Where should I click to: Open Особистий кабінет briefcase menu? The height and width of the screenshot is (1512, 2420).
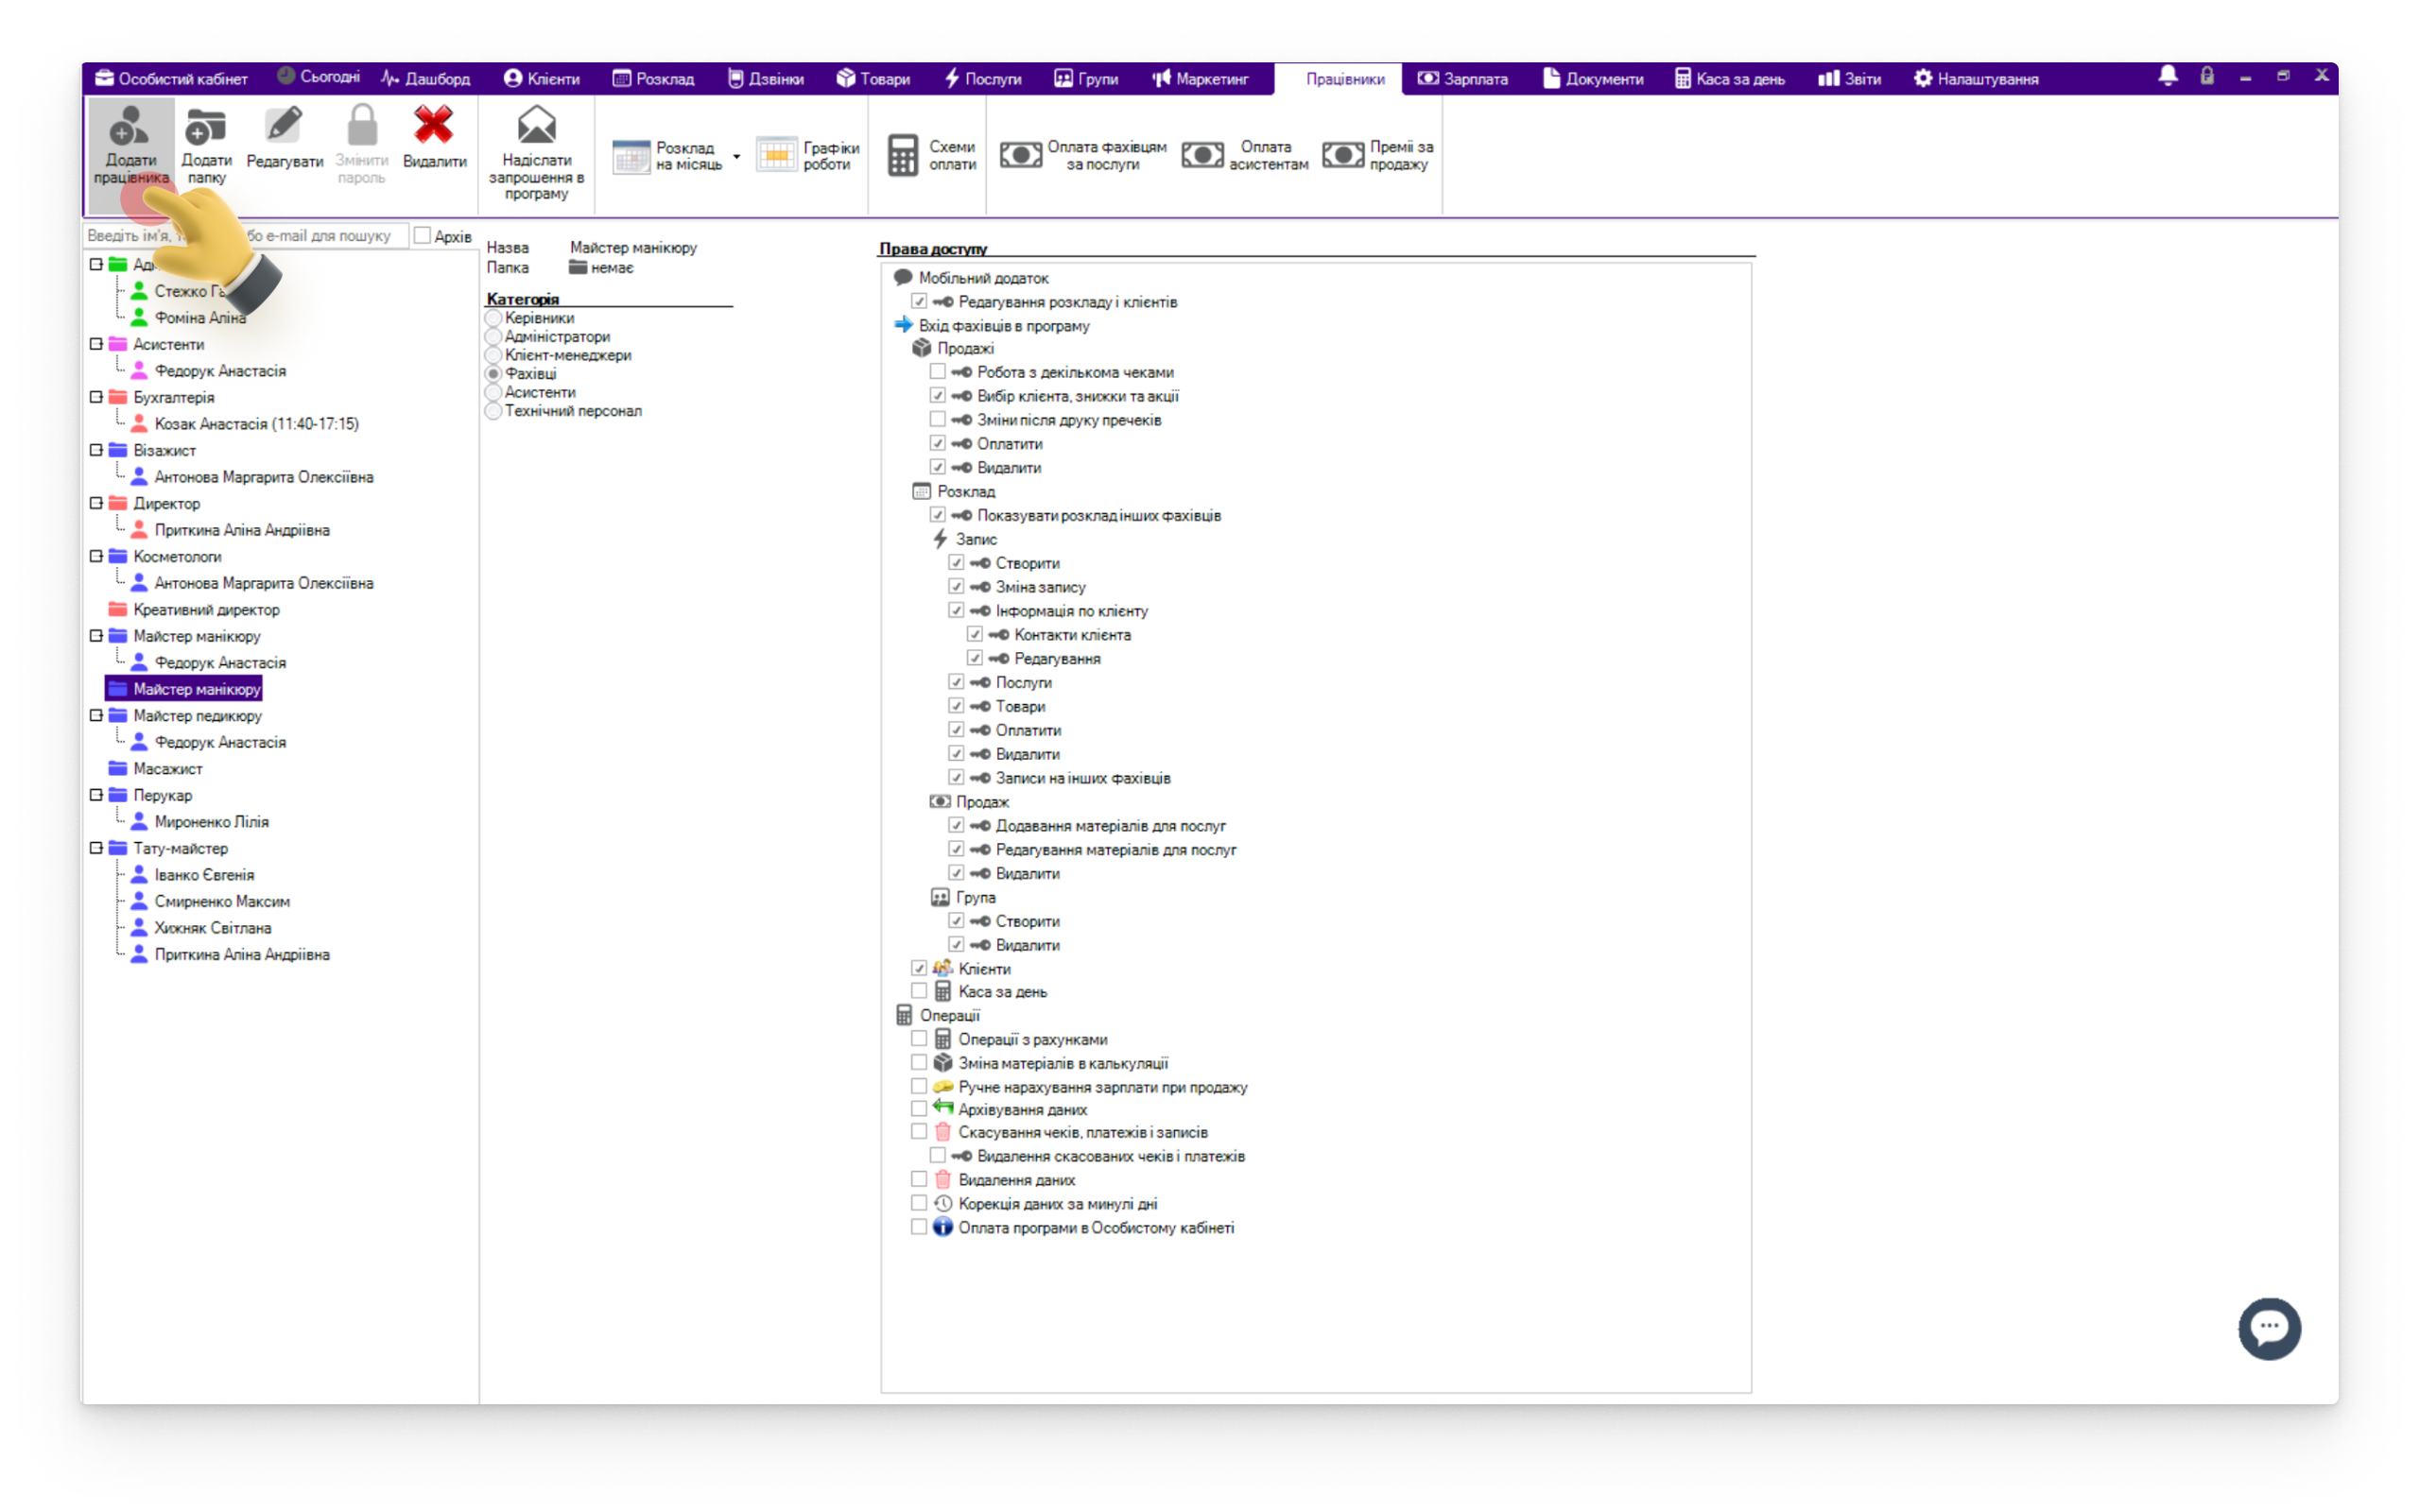click(171, 79)
